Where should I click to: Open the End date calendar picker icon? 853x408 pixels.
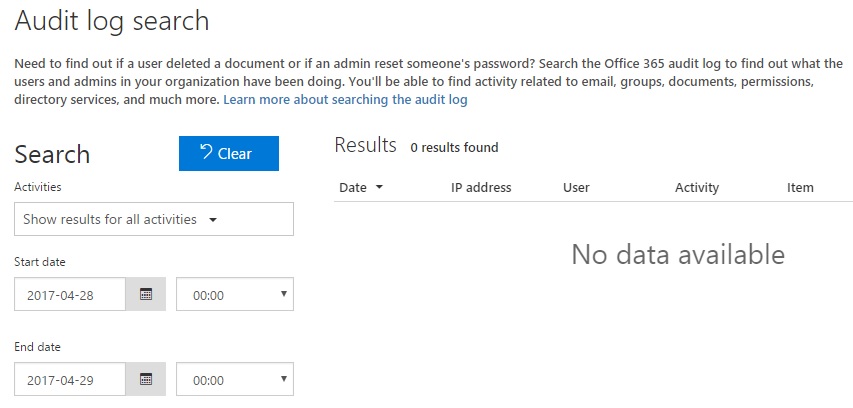point(146,379)
